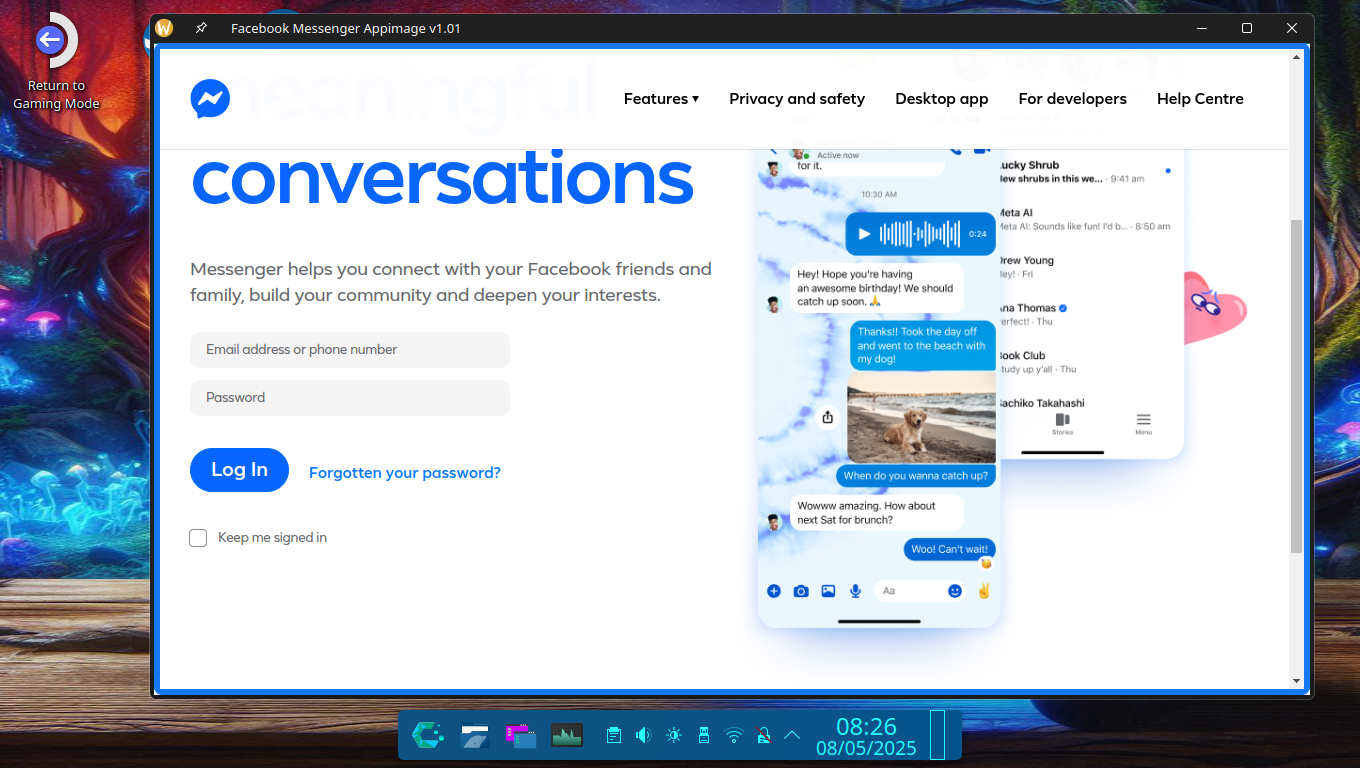This screenshot has width=1360, height=768.
Task: Click the blue plus icon in chat toolbar
Action: pos(774,591)
